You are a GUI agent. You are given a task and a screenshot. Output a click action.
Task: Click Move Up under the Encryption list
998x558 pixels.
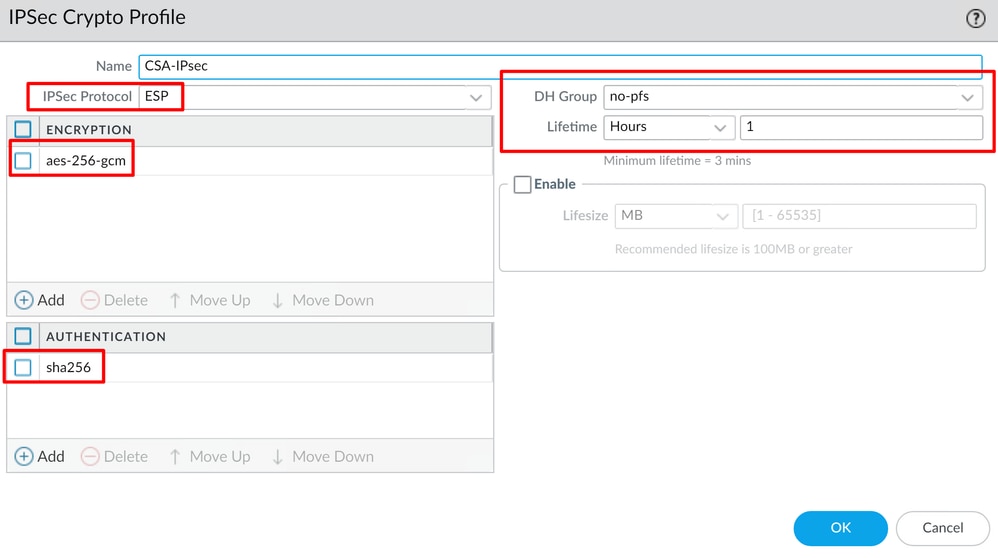point(209,300)
